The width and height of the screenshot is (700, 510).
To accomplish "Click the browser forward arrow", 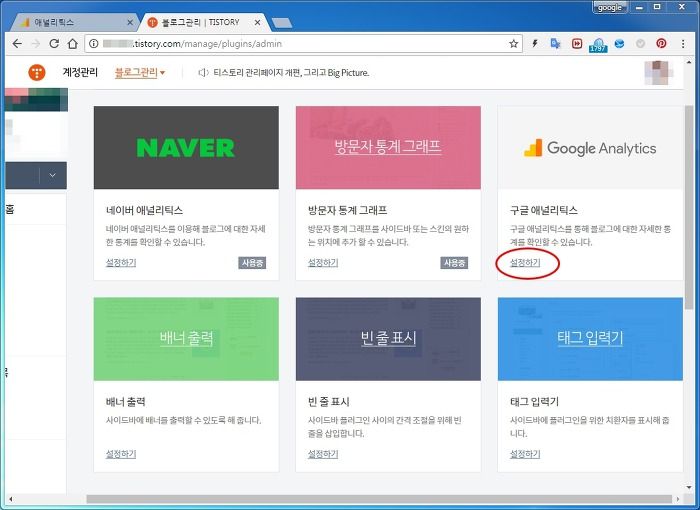I will point(36,43).
